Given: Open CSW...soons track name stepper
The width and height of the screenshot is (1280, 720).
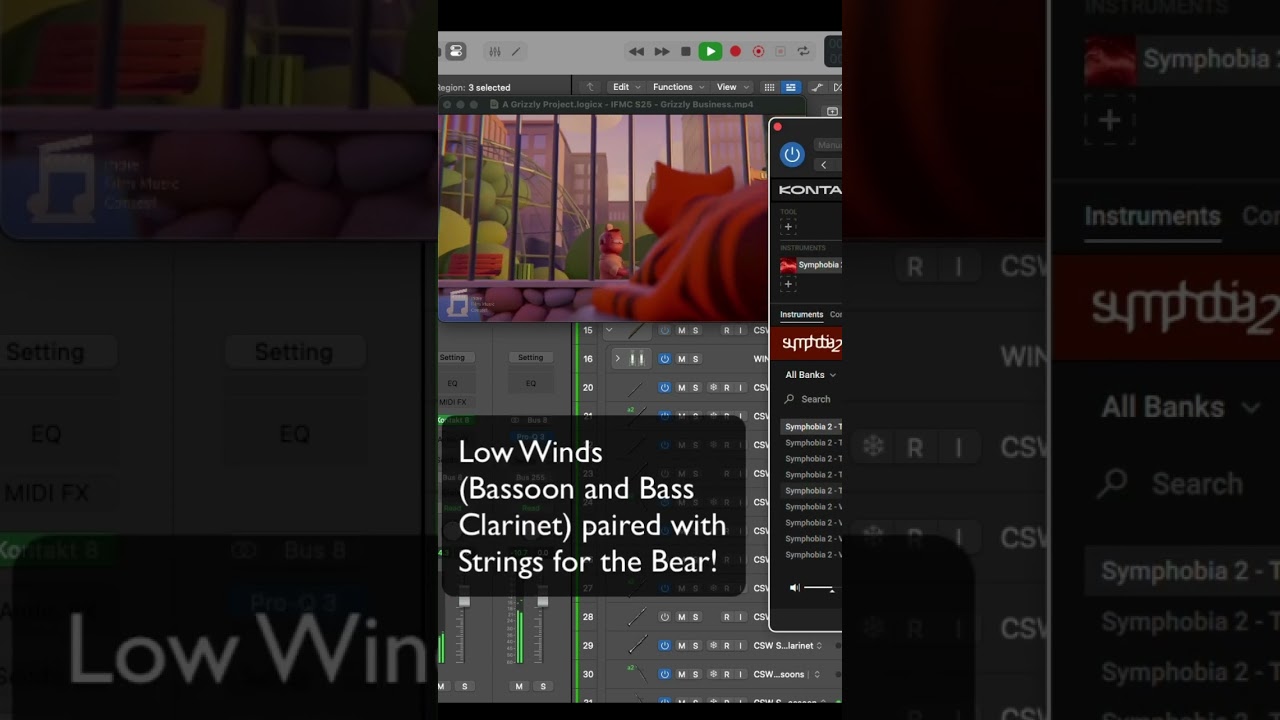Looking at the screenshot, I should [x=817, y=675].
